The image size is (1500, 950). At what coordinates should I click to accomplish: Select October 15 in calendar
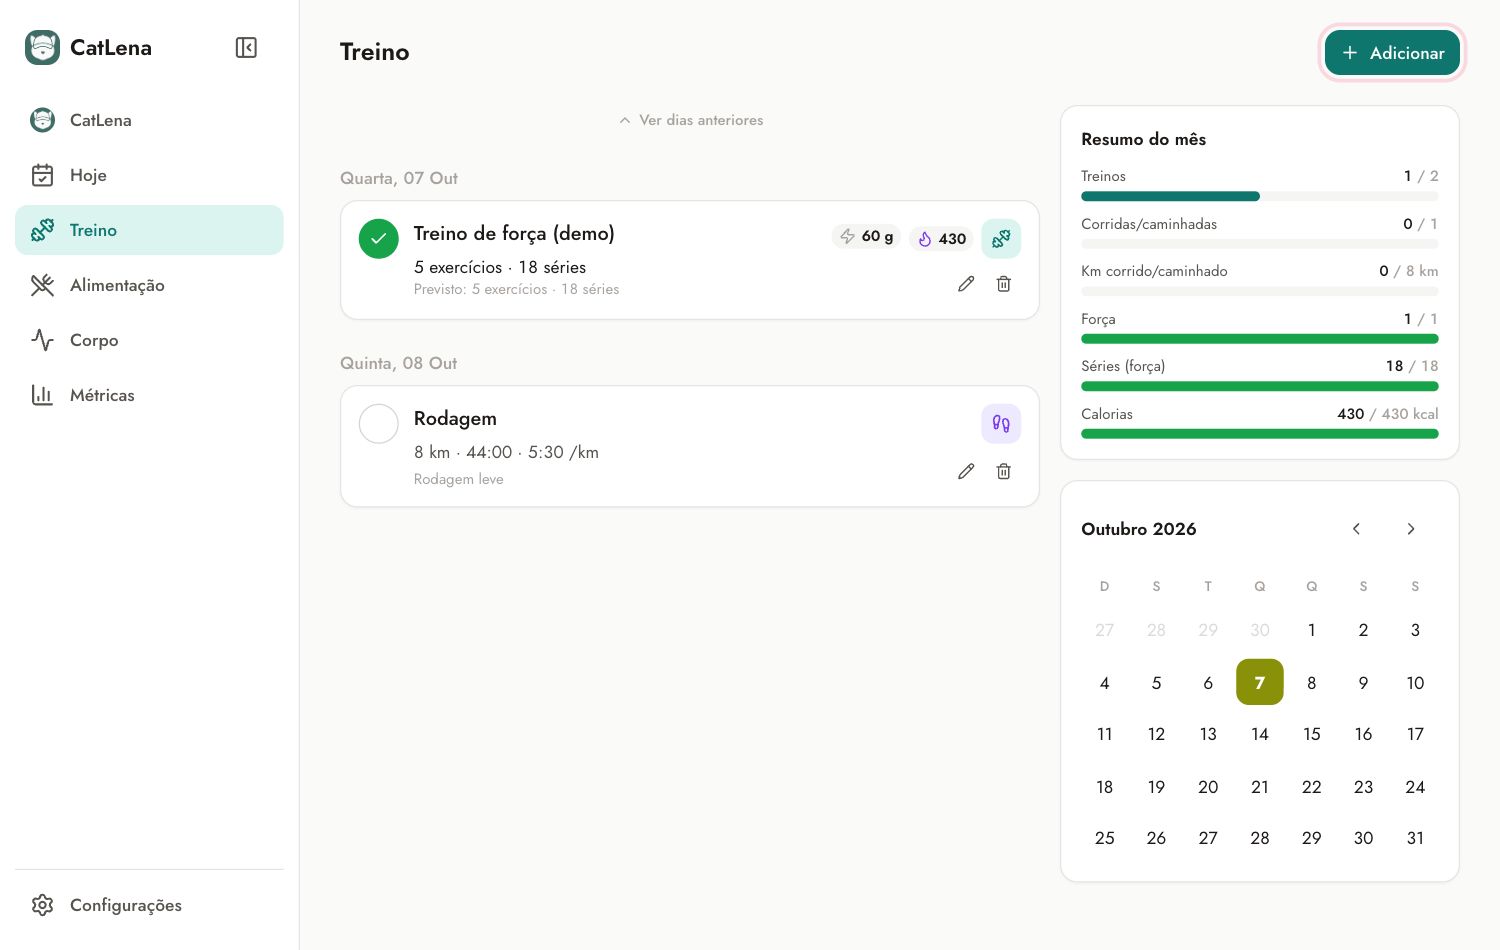point(1312,734)
